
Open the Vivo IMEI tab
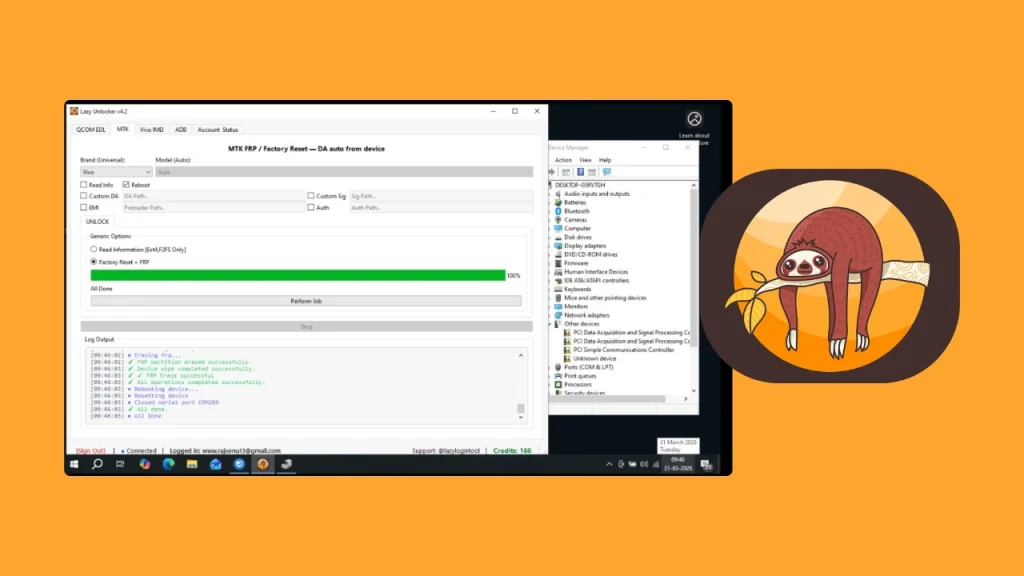click(x=152, y=129)
